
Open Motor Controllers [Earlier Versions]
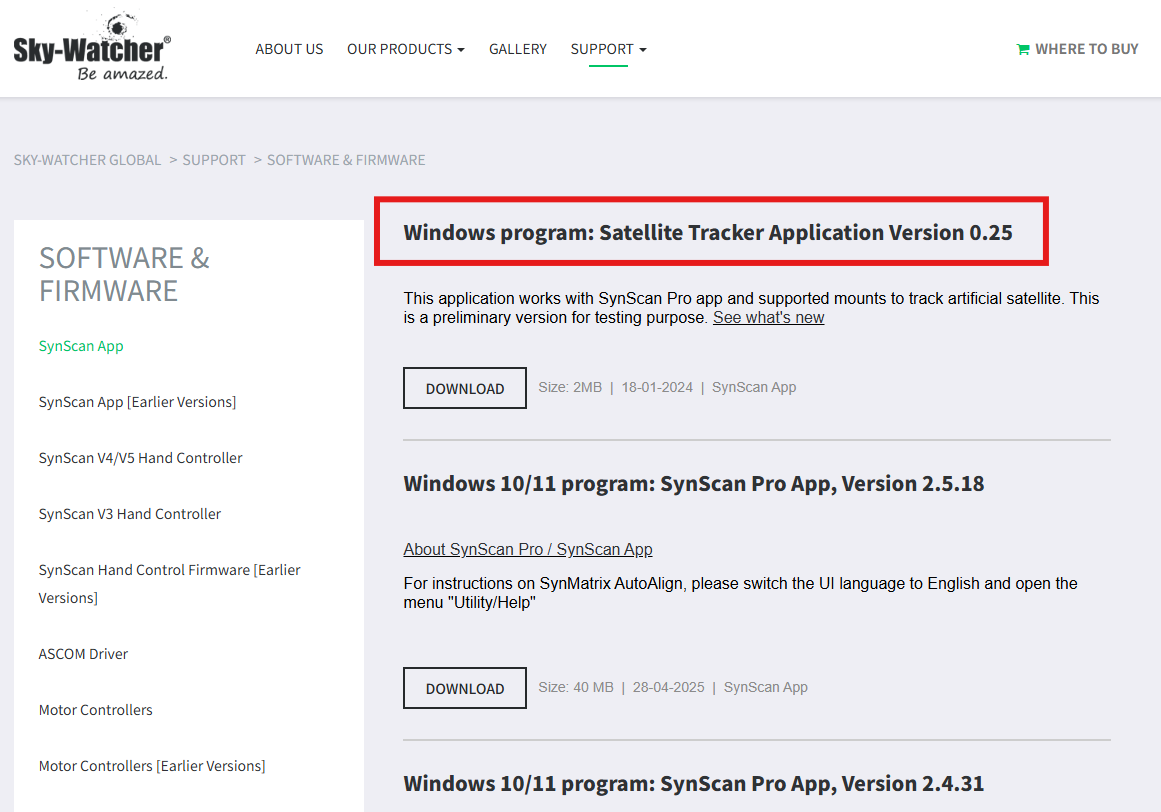(x=152, y=766)
